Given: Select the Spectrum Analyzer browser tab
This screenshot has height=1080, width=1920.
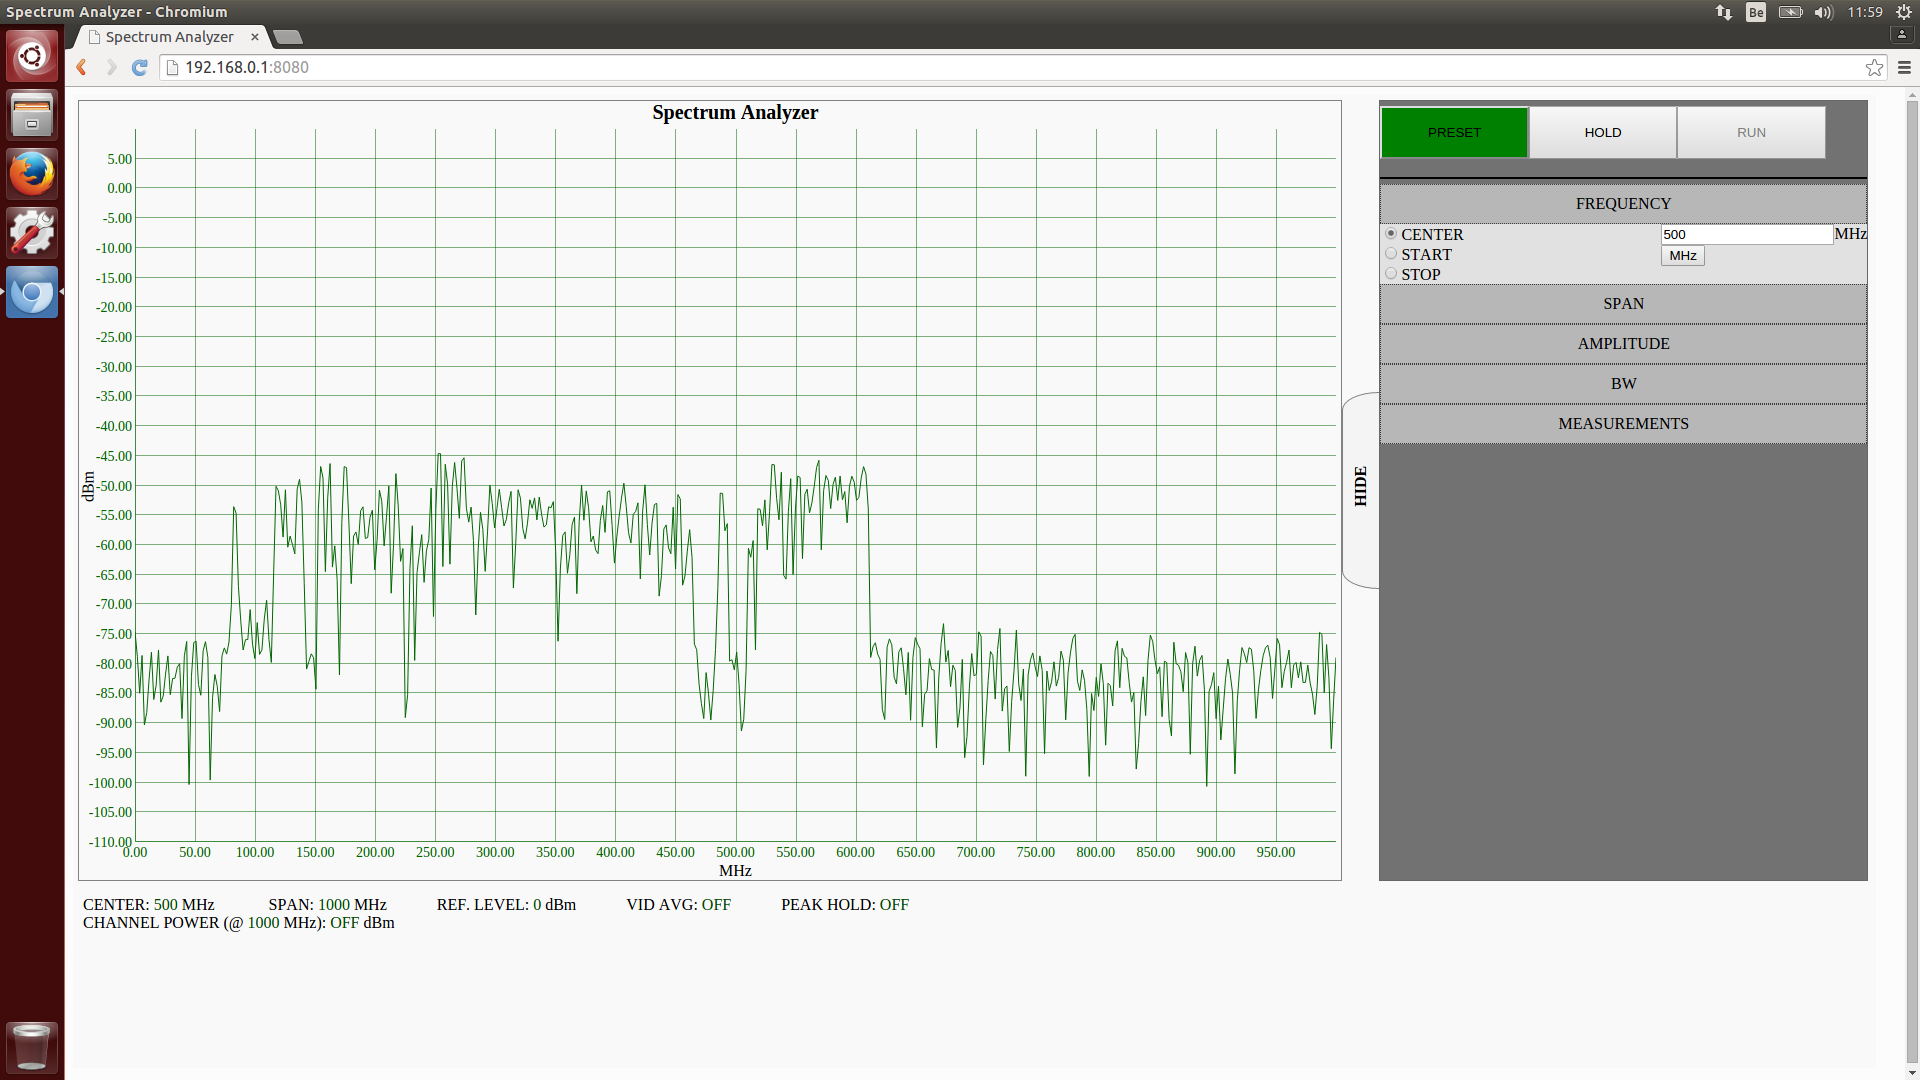Looking at the screenshot, I should click(x=169, y=37).
